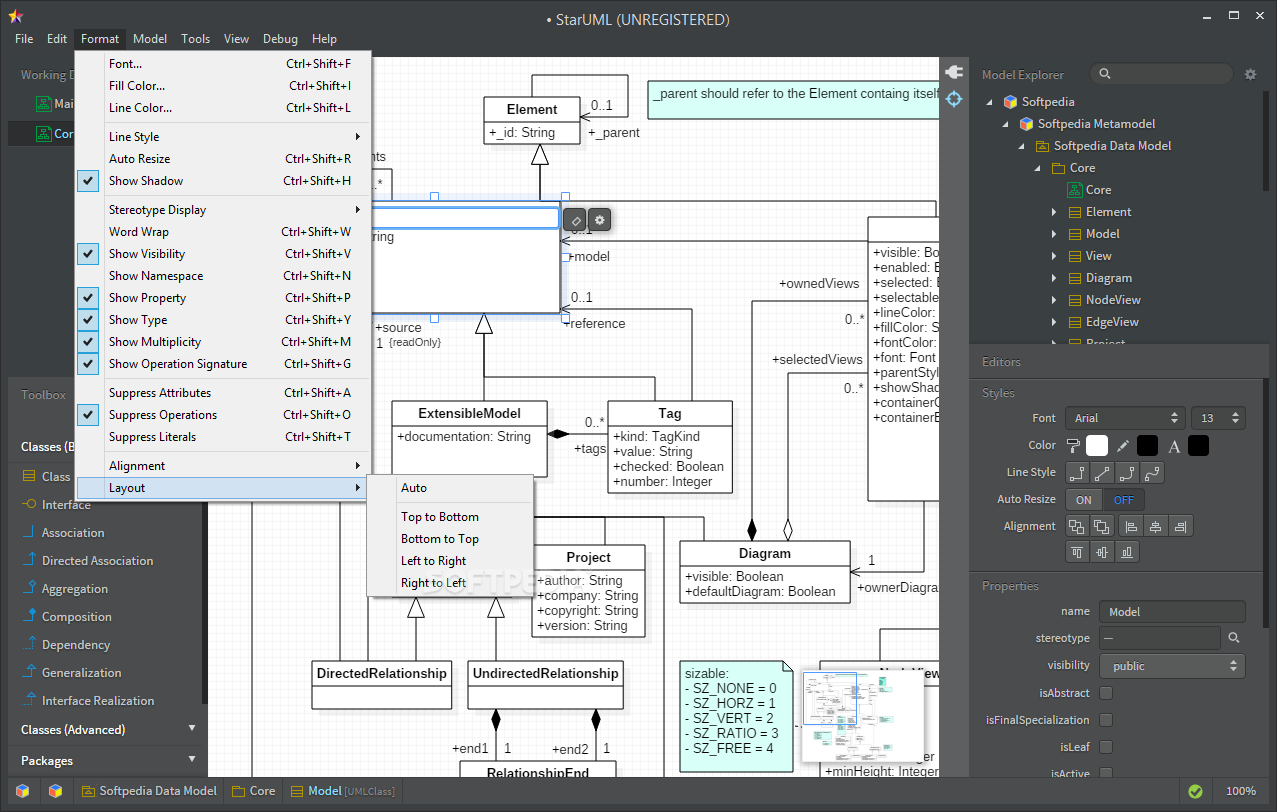The image size is (1277, 812).
Task: Click the align top icon
Action: [x=1078, y=551]
